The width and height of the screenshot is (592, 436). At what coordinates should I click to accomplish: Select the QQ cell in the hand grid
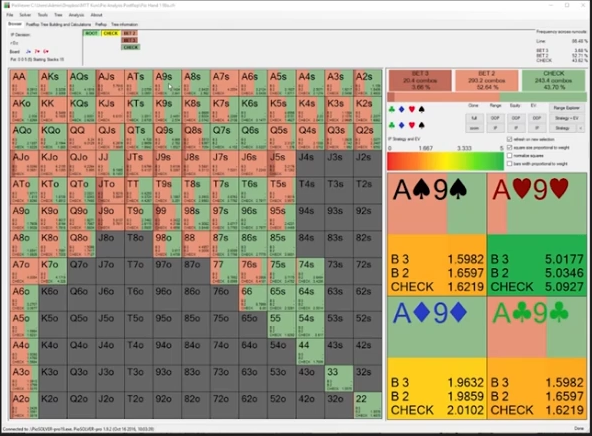[x=82, y=137]
